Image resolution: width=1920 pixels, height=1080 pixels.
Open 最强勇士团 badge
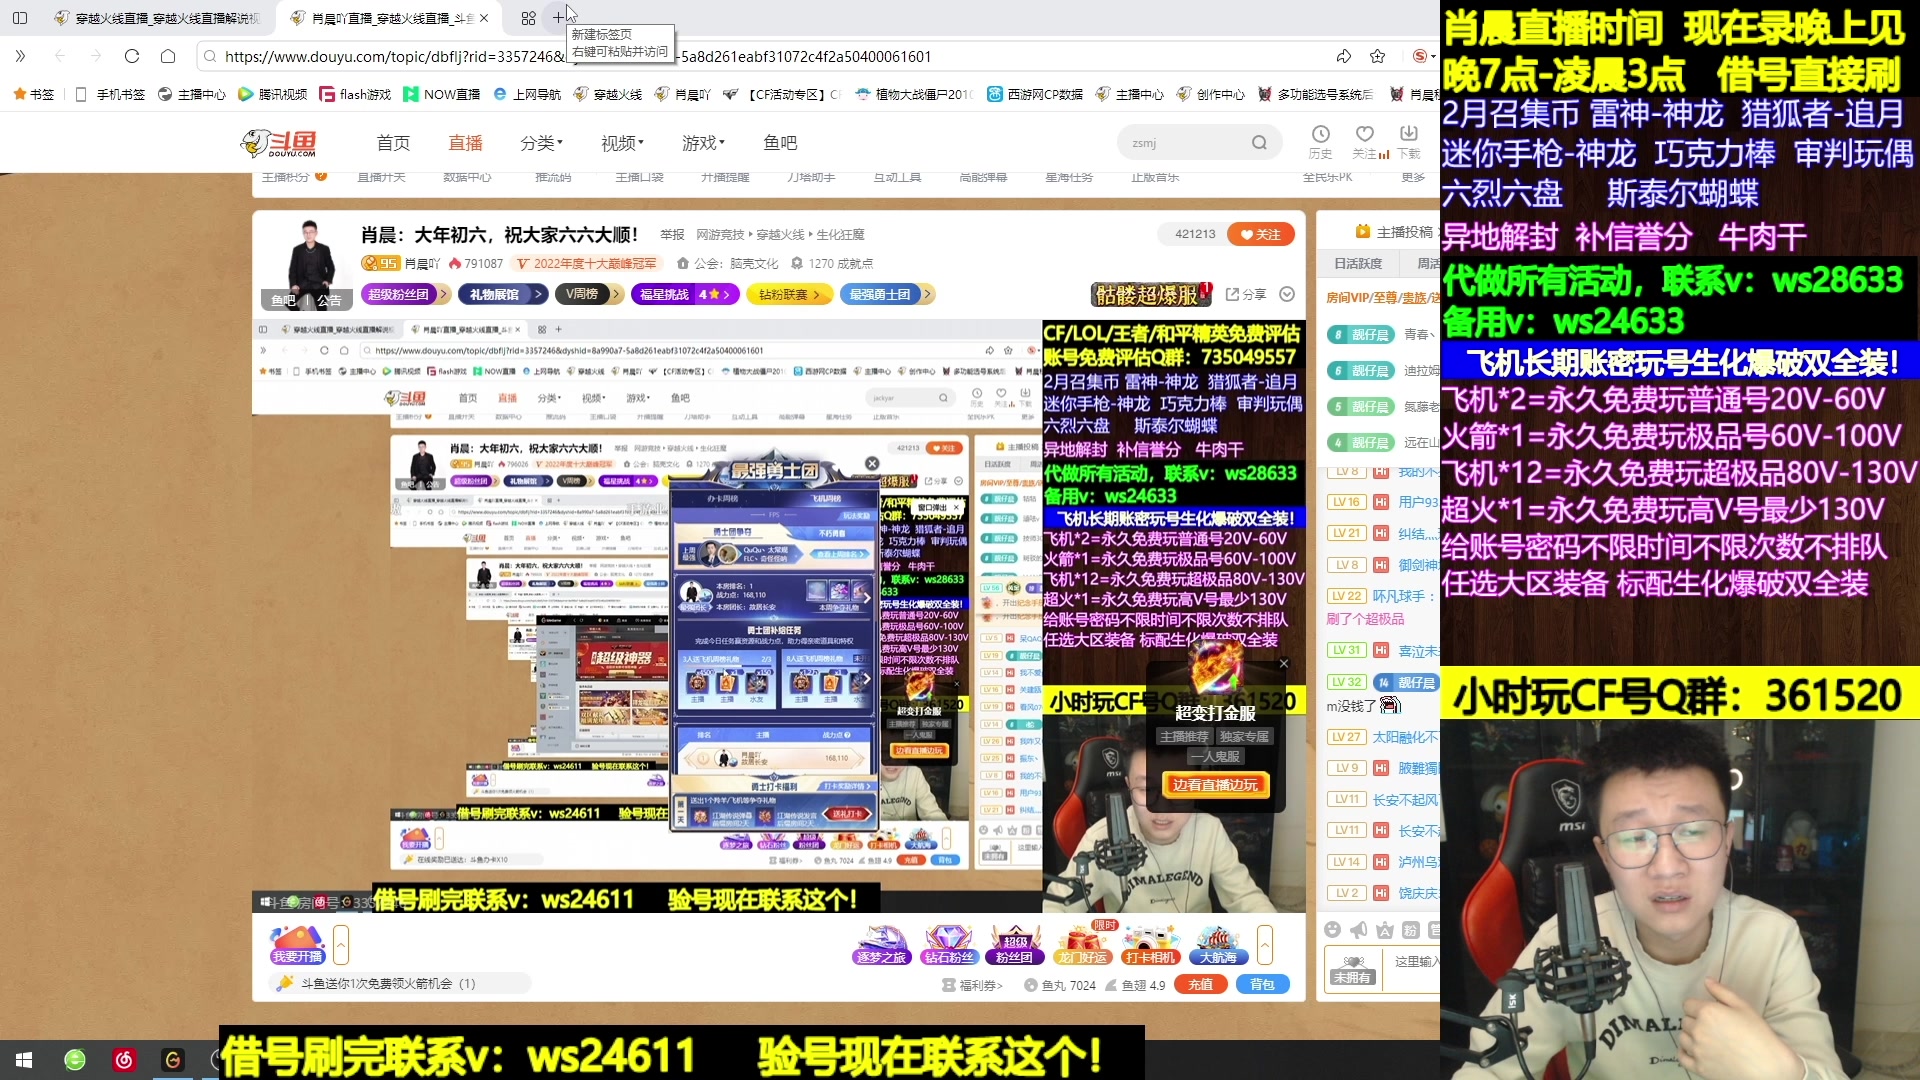click(x=886, y=294)
